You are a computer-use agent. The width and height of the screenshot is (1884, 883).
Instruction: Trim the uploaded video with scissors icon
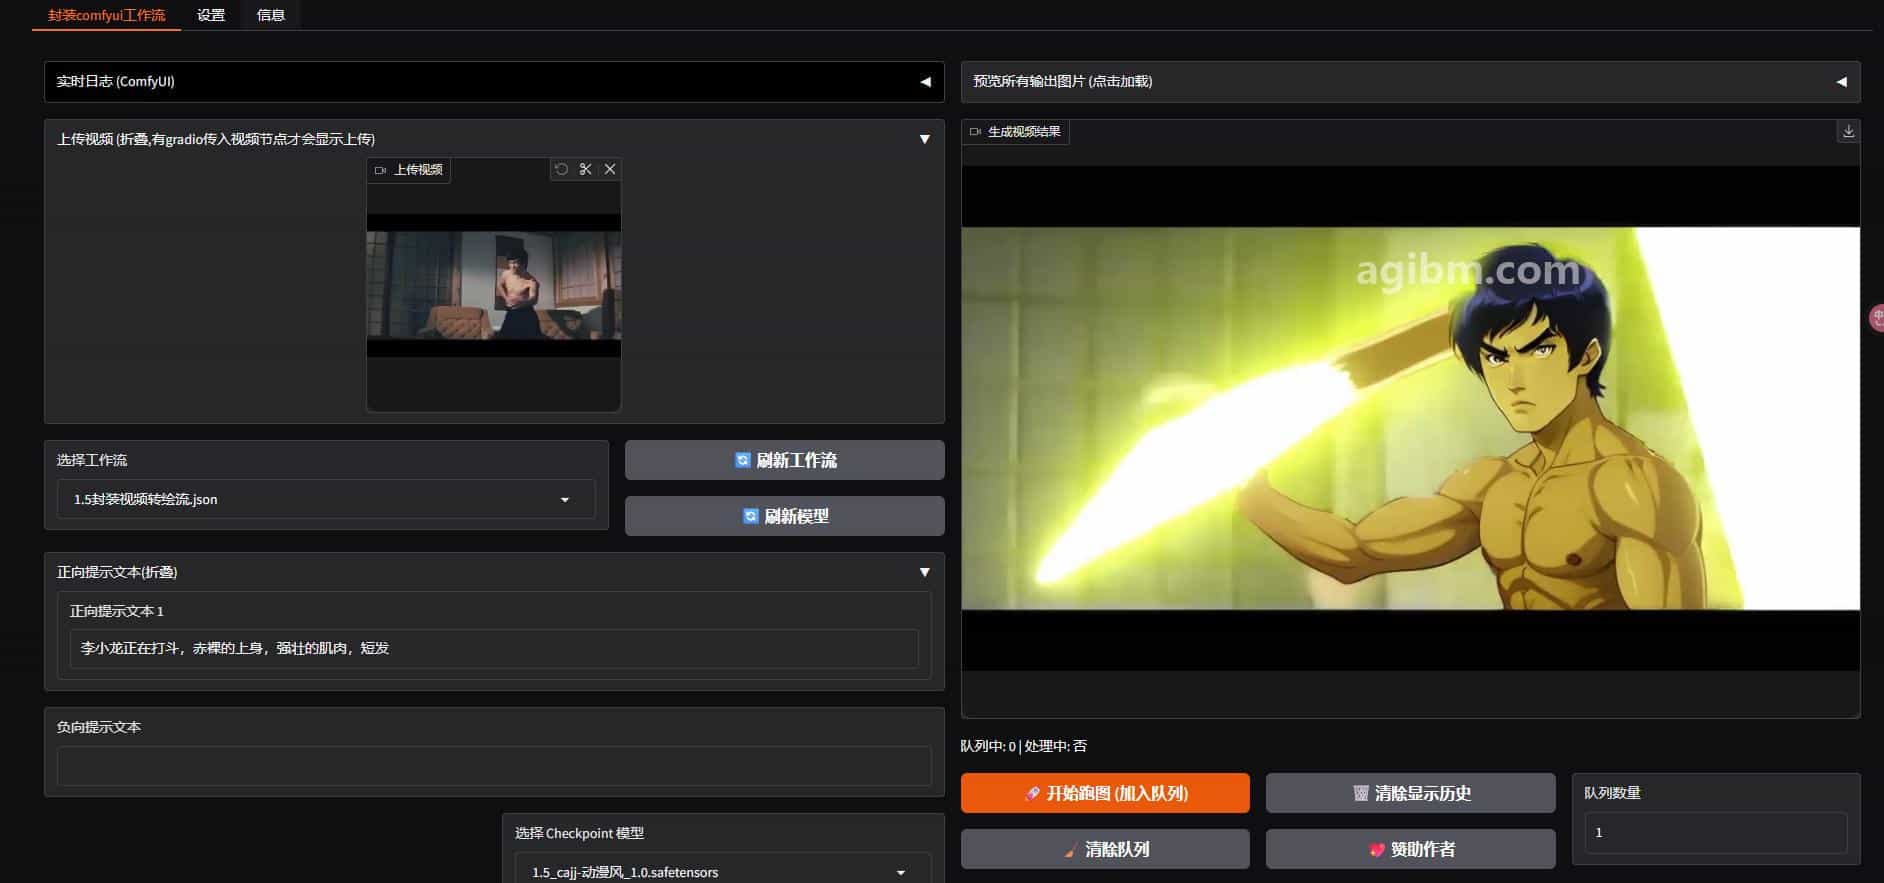click(586, 169)
